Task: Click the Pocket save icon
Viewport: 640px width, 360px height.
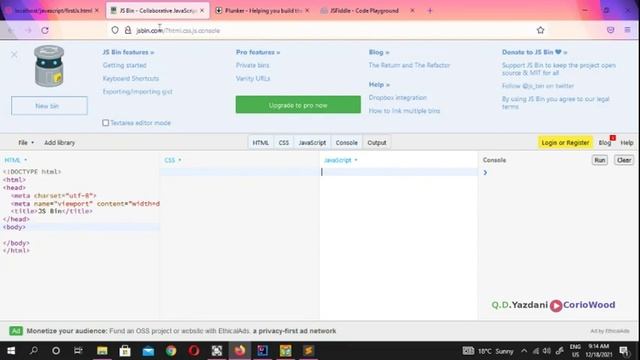Action: pos(610,30)
